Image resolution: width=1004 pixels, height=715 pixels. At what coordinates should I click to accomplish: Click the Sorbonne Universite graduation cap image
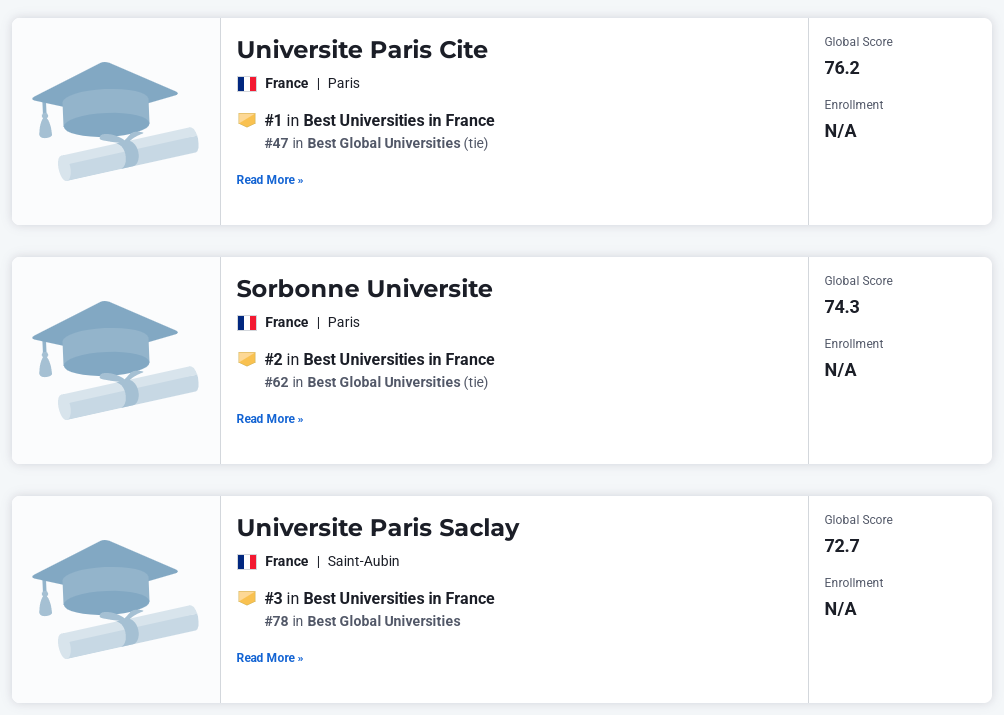point(115,360)
